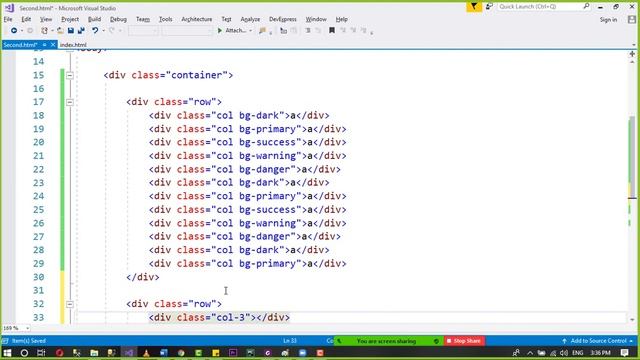This screenshot has height=360, width=640.
Task: Click the Navigate Forward arrow icon
Action: (x=30, y=31)
